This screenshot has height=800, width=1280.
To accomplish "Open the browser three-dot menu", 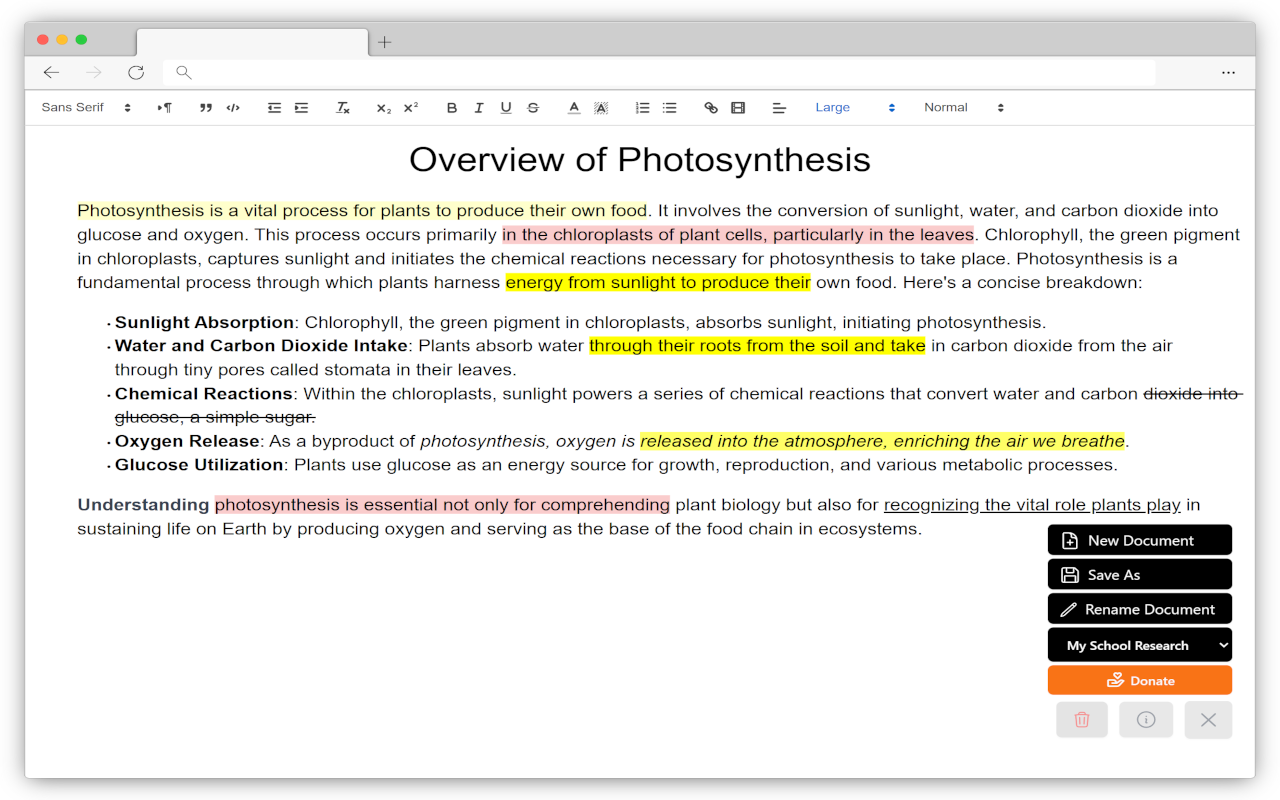I will (x=1228, y=72).
